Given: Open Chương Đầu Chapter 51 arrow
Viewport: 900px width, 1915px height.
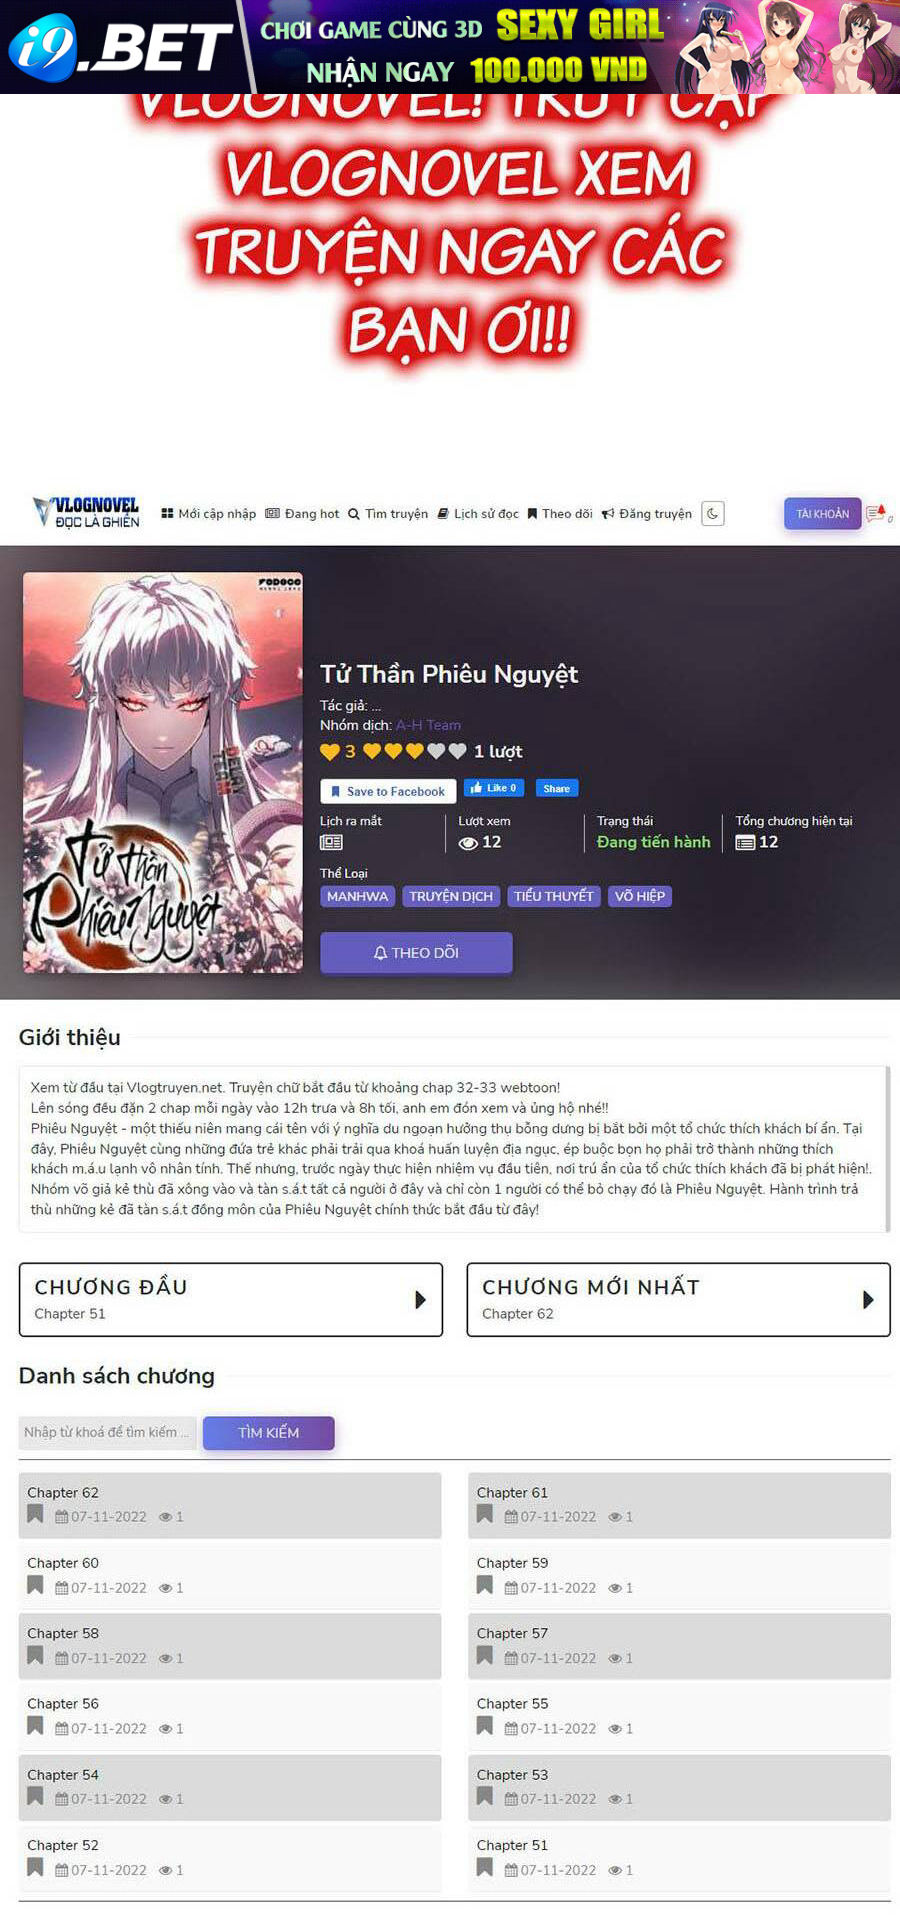Looking at the screenshot, I should (x=420, y=1299).
